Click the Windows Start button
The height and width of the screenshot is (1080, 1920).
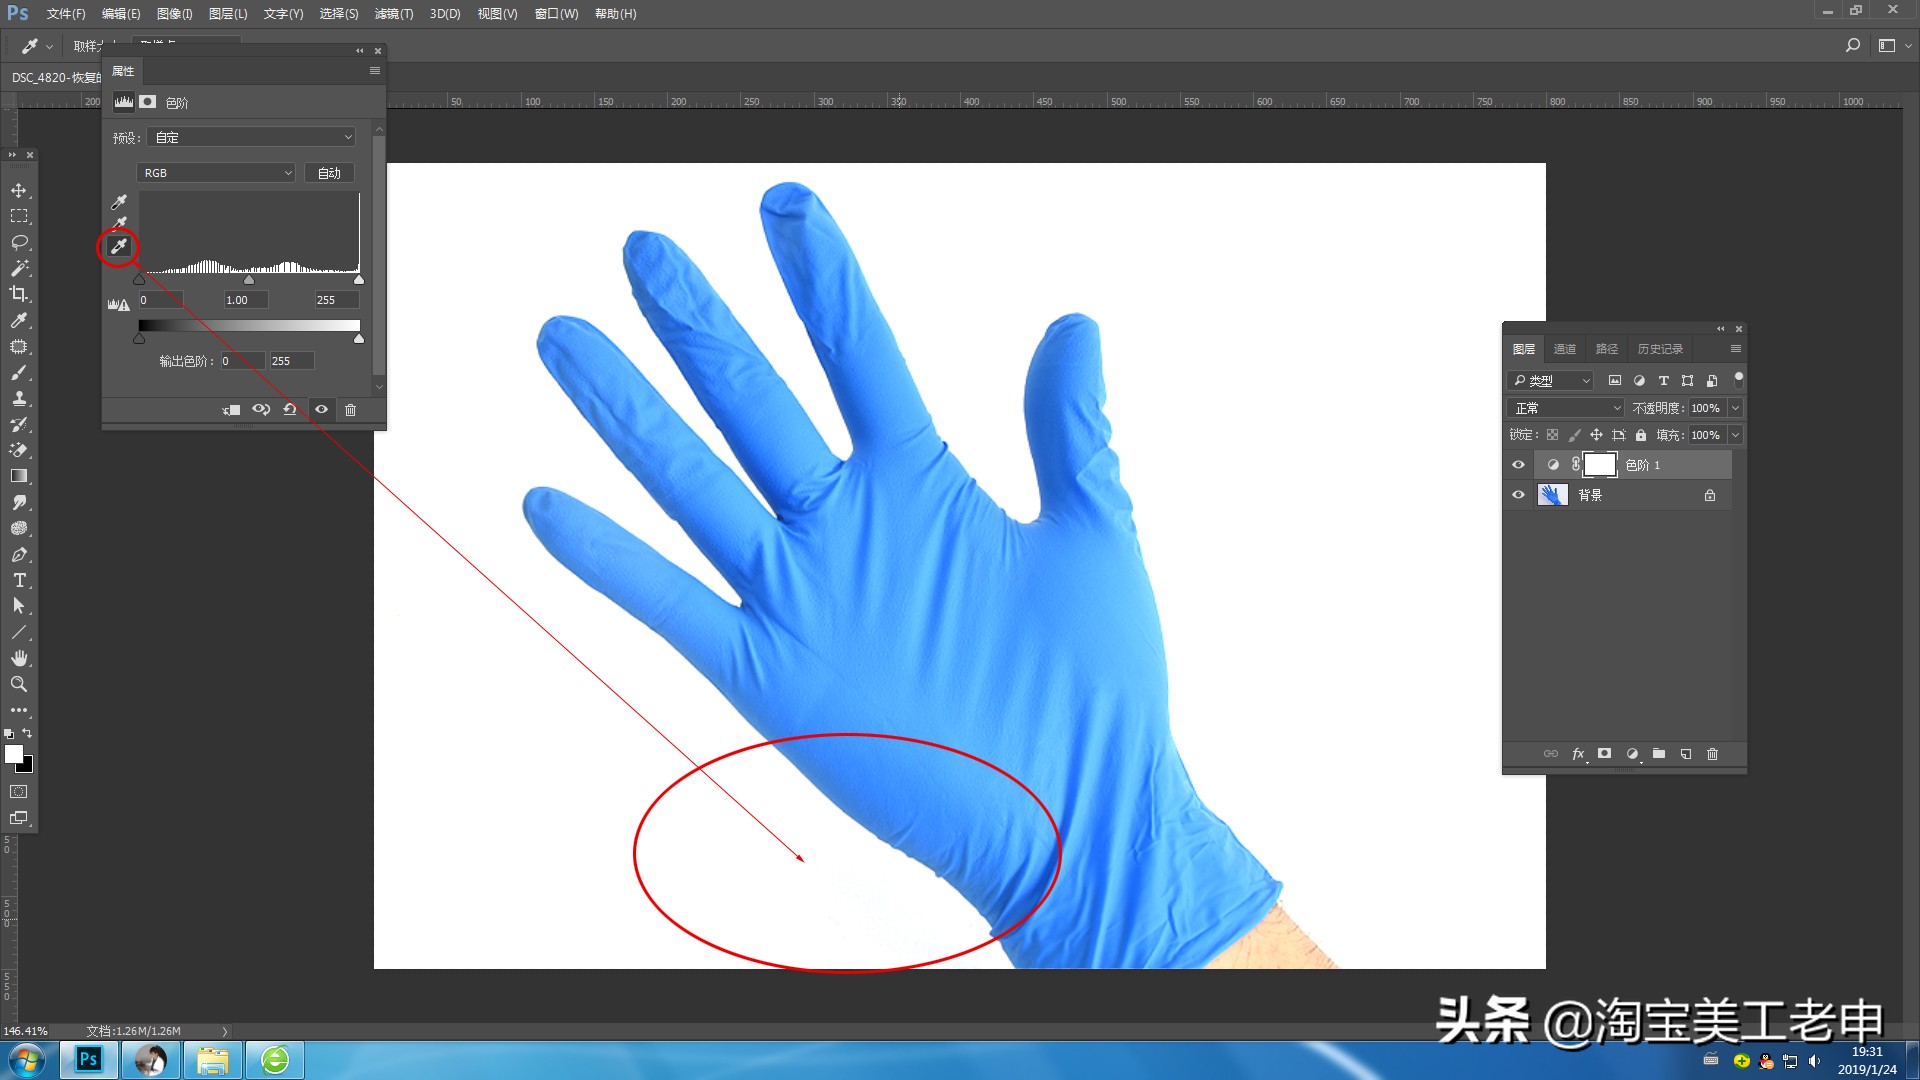click(x=27, y=1060)
